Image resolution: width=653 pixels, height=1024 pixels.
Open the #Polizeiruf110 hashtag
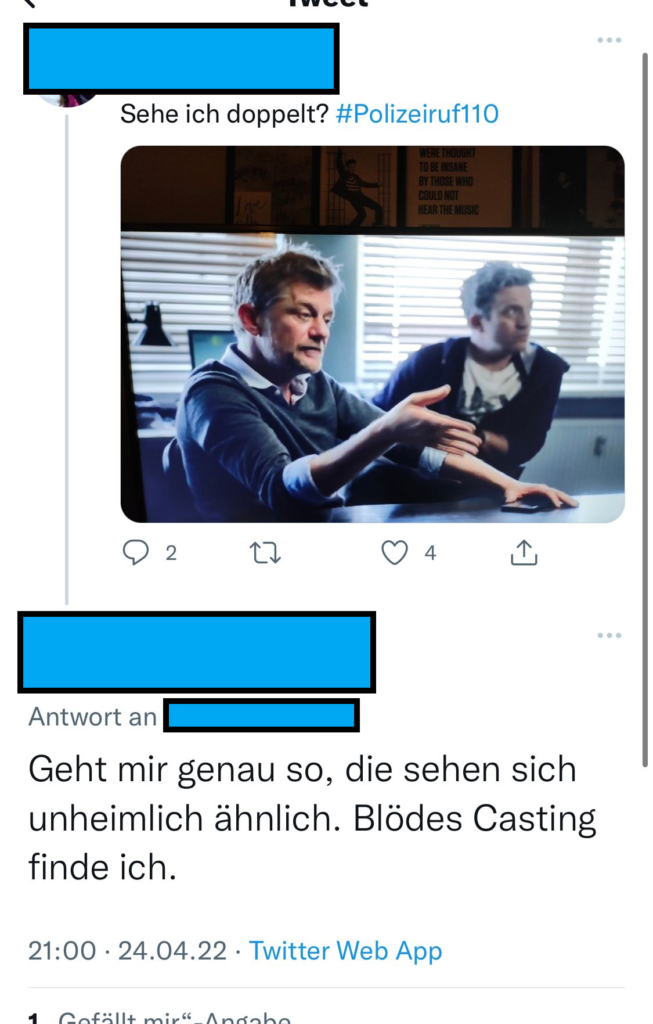tap(417, 114)
